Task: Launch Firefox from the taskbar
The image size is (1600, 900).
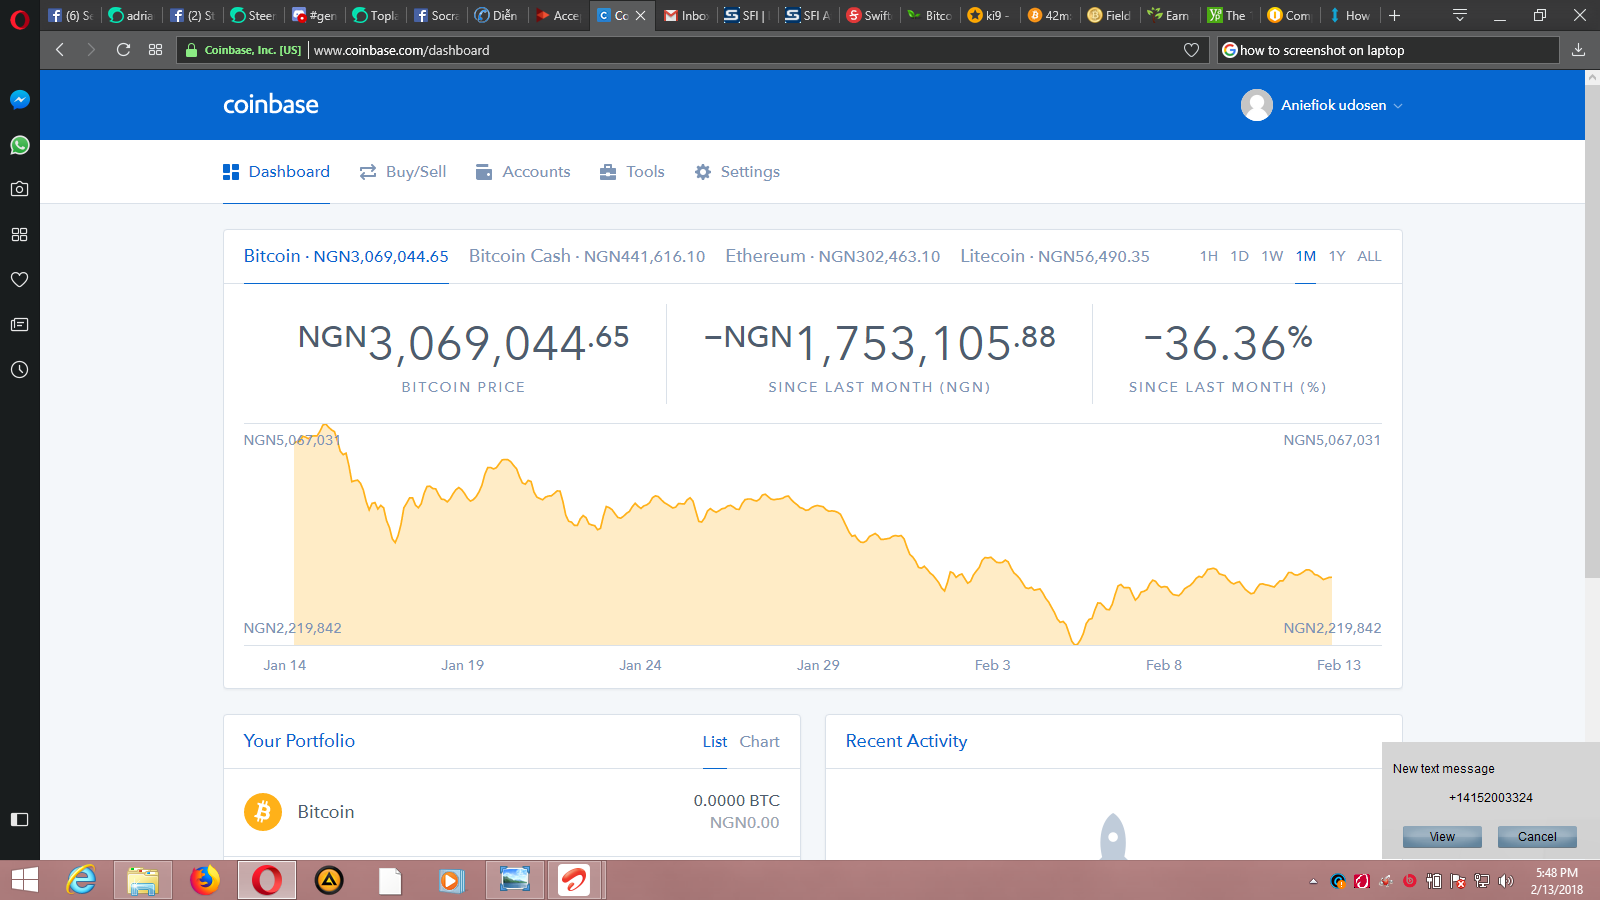Action: coord(205,880)
